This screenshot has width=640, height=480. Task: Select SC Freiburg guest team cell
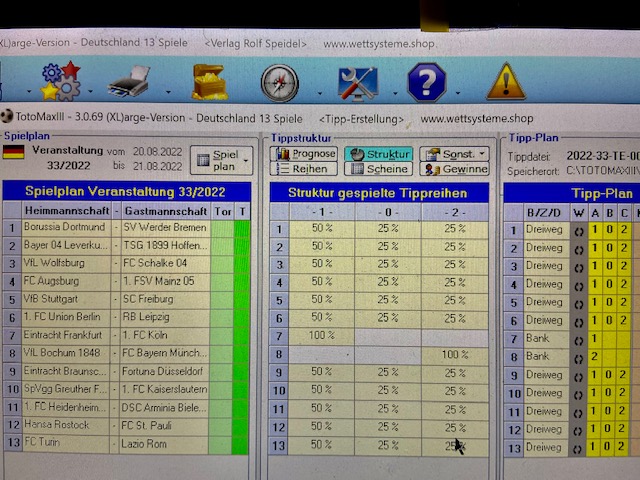tap(165, 299)
